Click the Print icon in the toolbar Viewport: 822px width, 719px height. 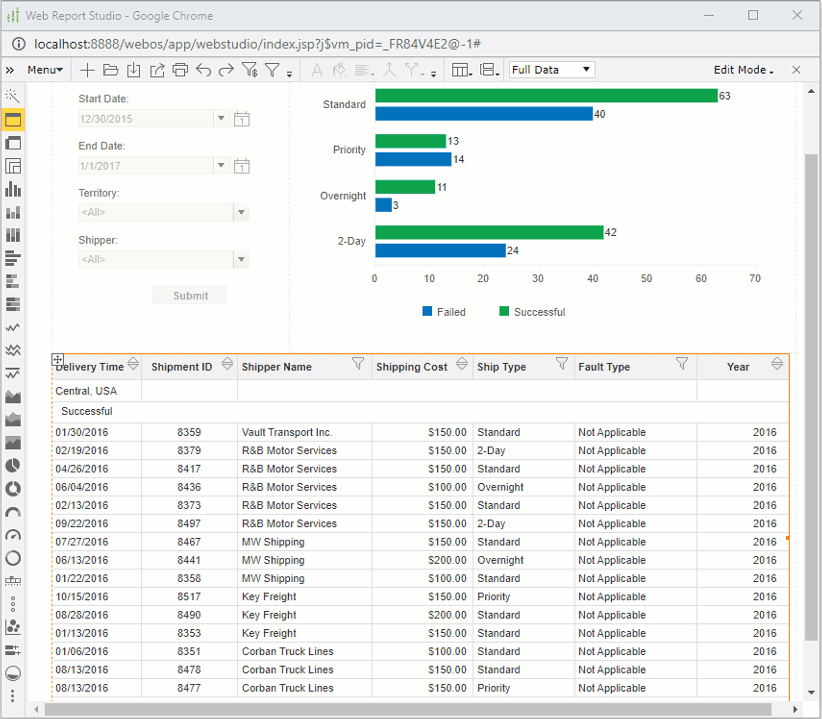coord(182,70)
